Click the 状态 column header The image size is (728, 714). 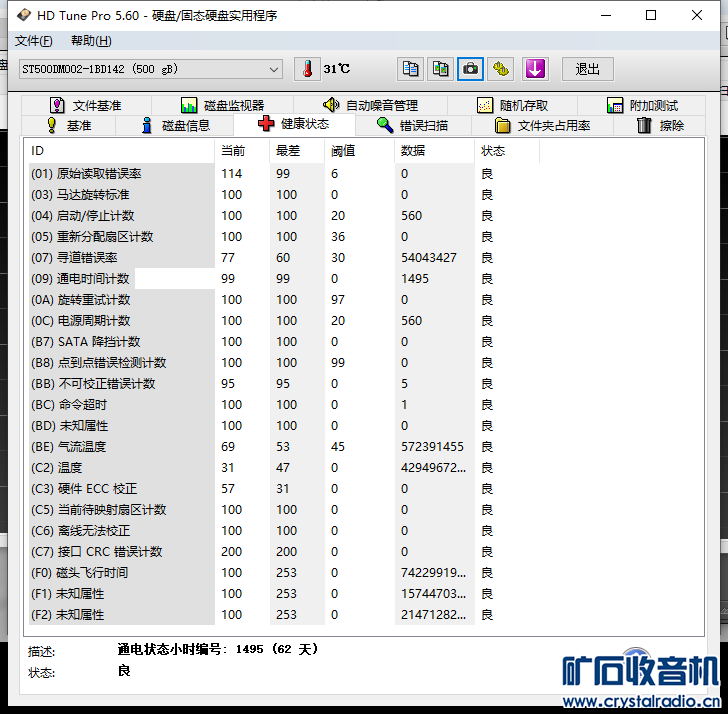click(x=507, y=151)
